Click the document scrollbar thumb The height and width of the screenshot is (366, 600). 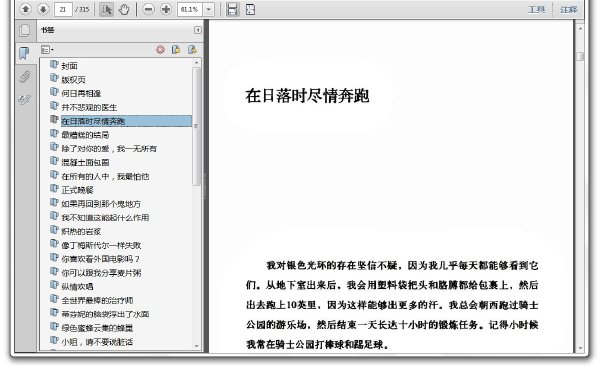pyautogui.click(x=580, y=56)
